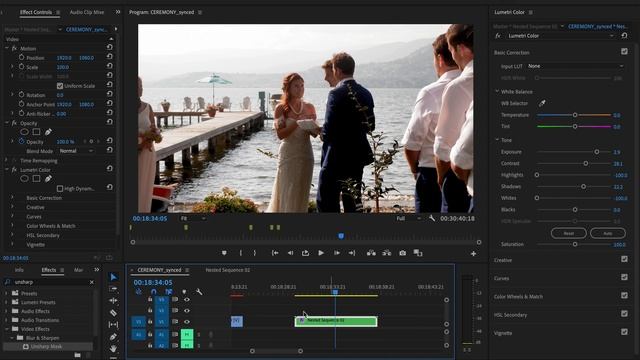Select the Track Select Forward tool
Image resolution: width=640 pixels, height=360 pixels.
point(113,289)
